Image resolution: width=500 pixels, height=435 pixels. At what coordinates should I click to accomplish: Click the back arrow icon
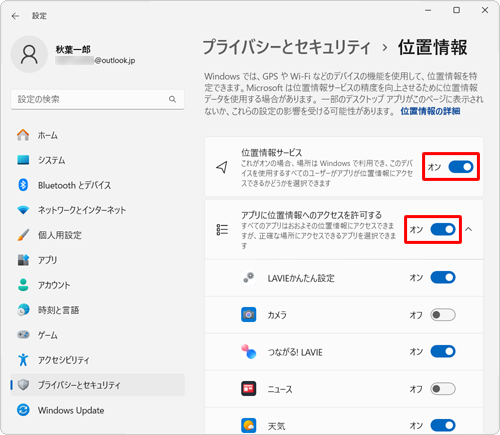click(15, 16)
